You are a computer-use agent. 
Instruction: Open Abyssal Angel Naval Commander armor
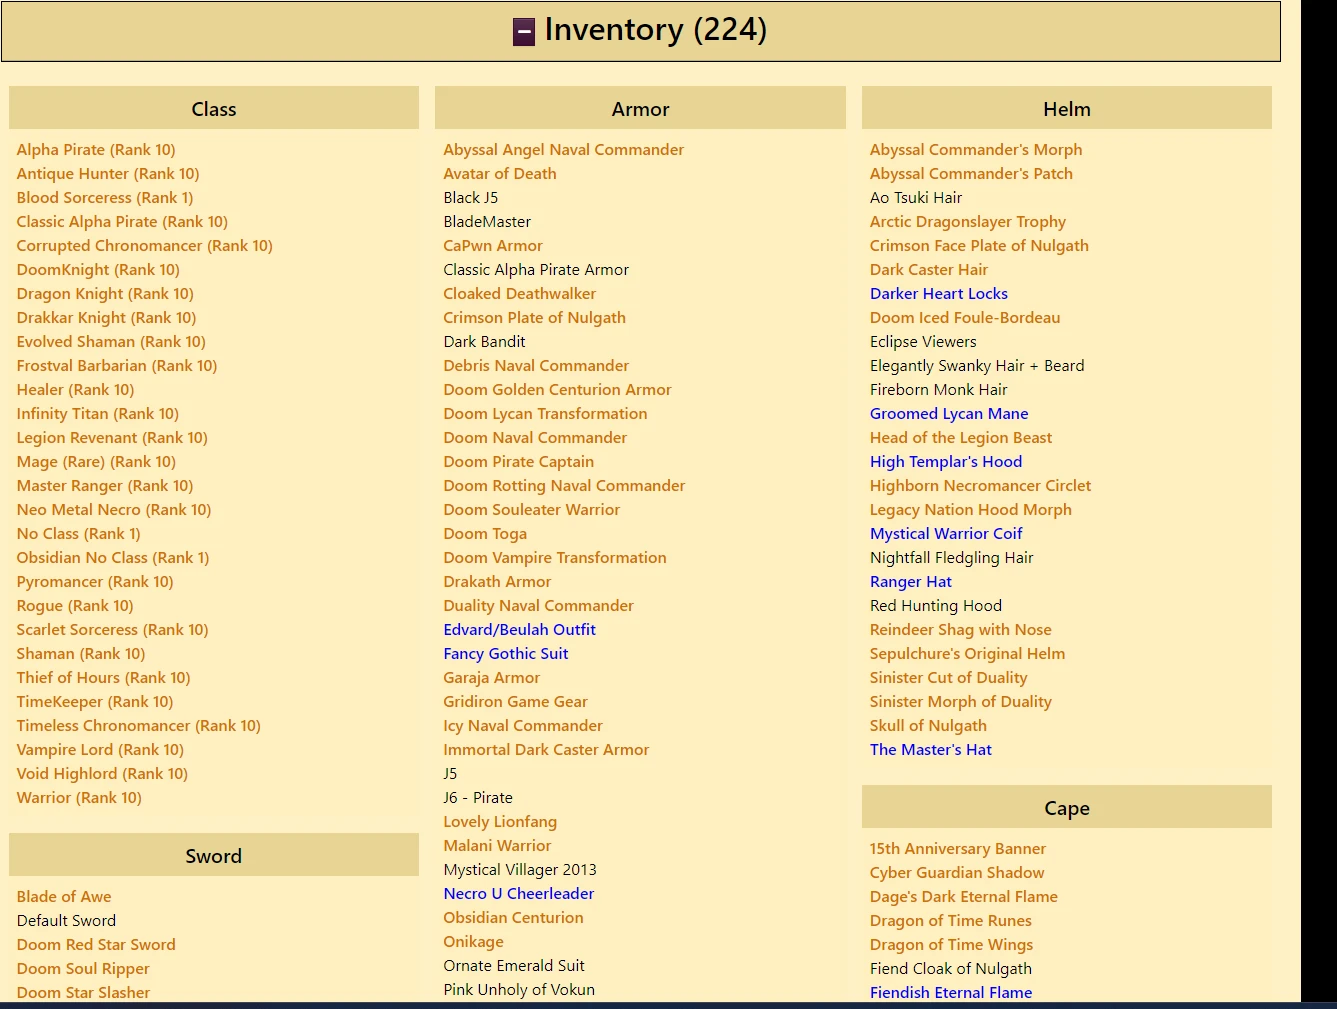564,150
